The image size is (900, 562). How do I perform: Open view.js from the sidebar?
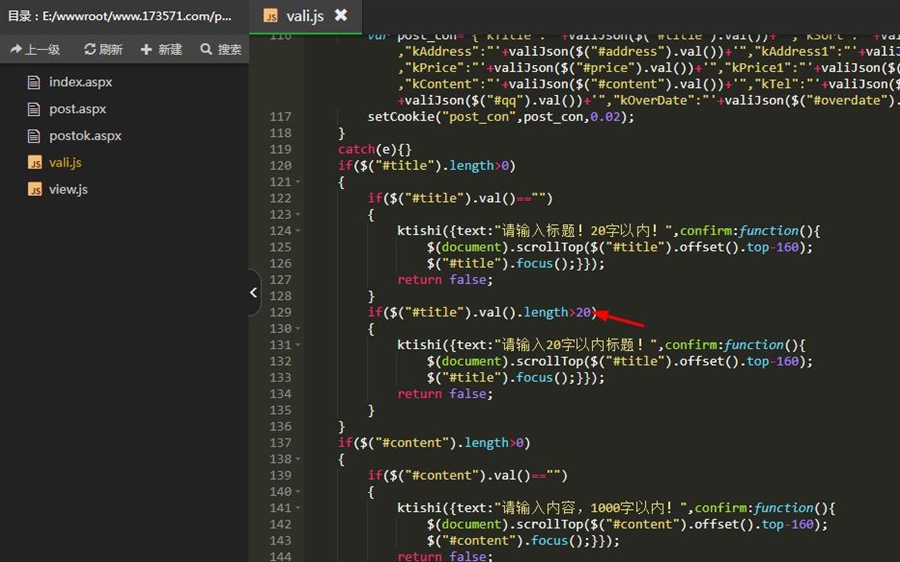pos(68,189)
